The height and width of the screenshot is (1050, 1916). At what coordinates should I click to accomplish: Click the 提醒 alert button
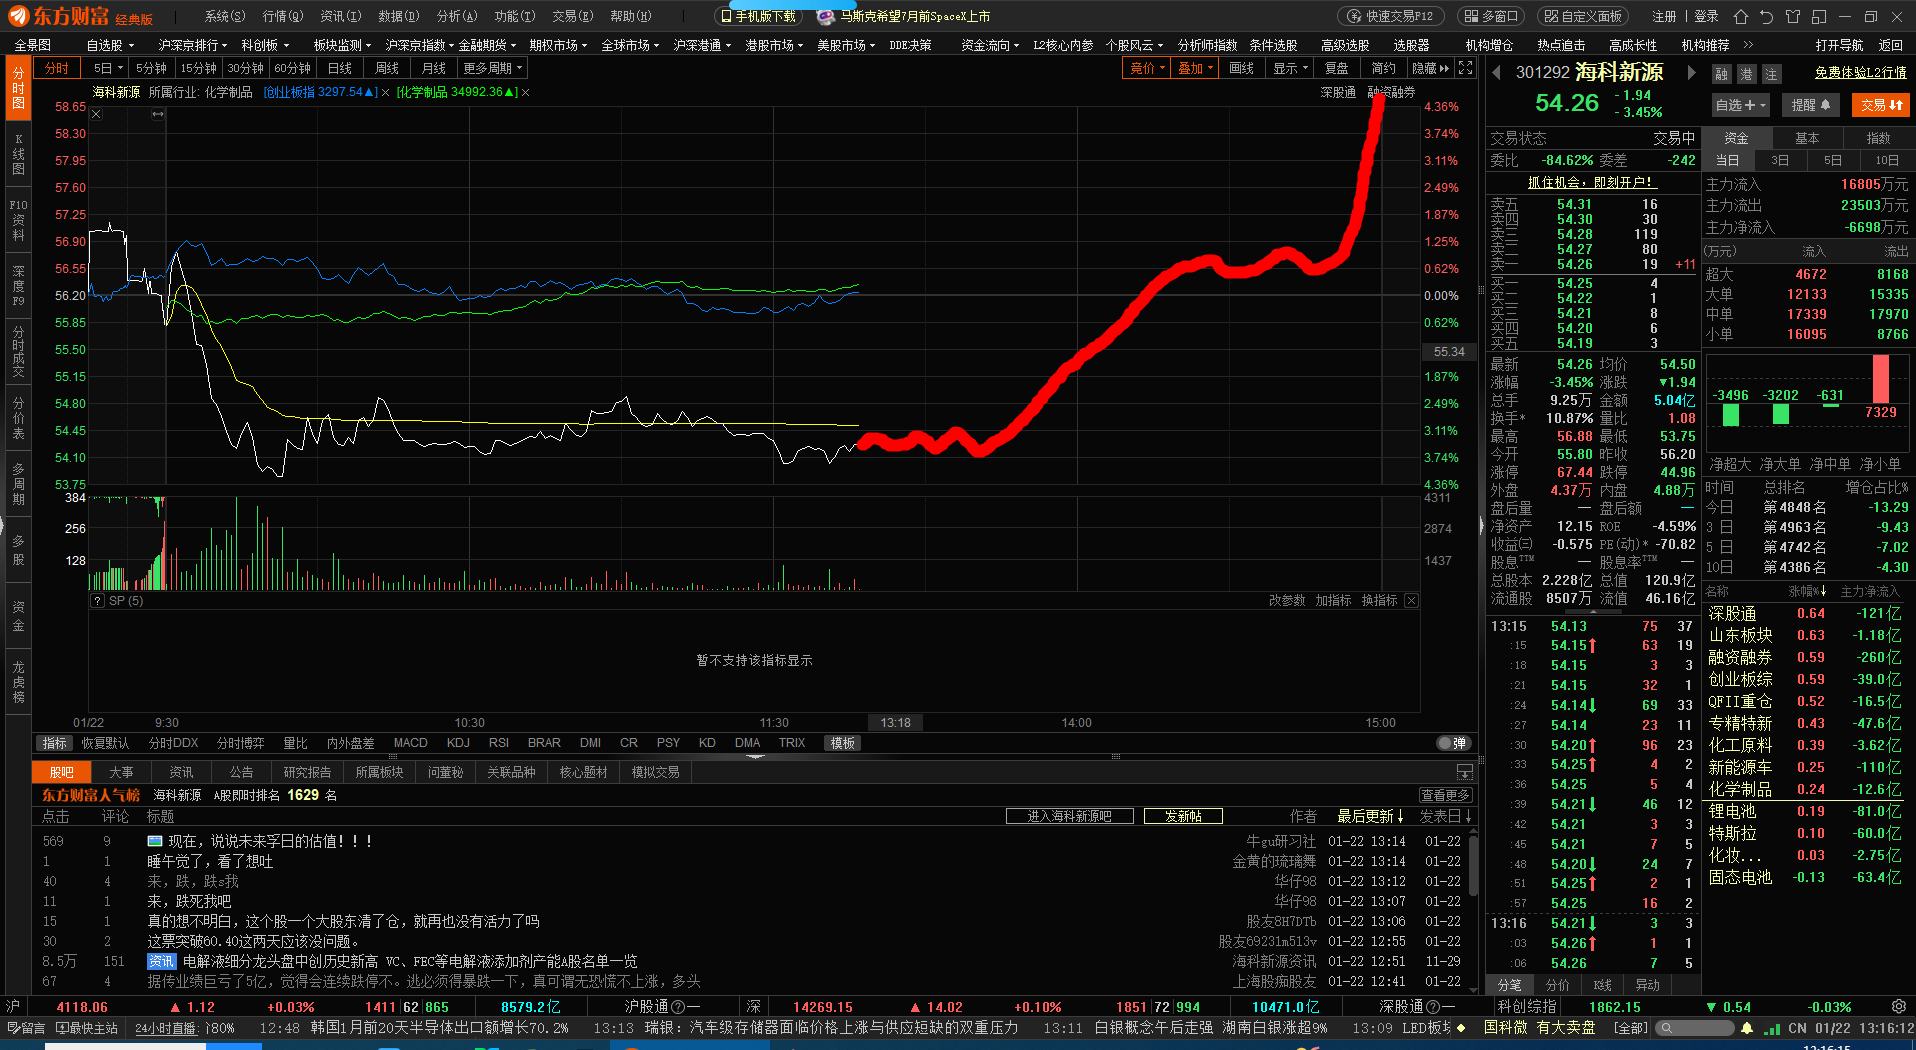tap(1811, 105)
